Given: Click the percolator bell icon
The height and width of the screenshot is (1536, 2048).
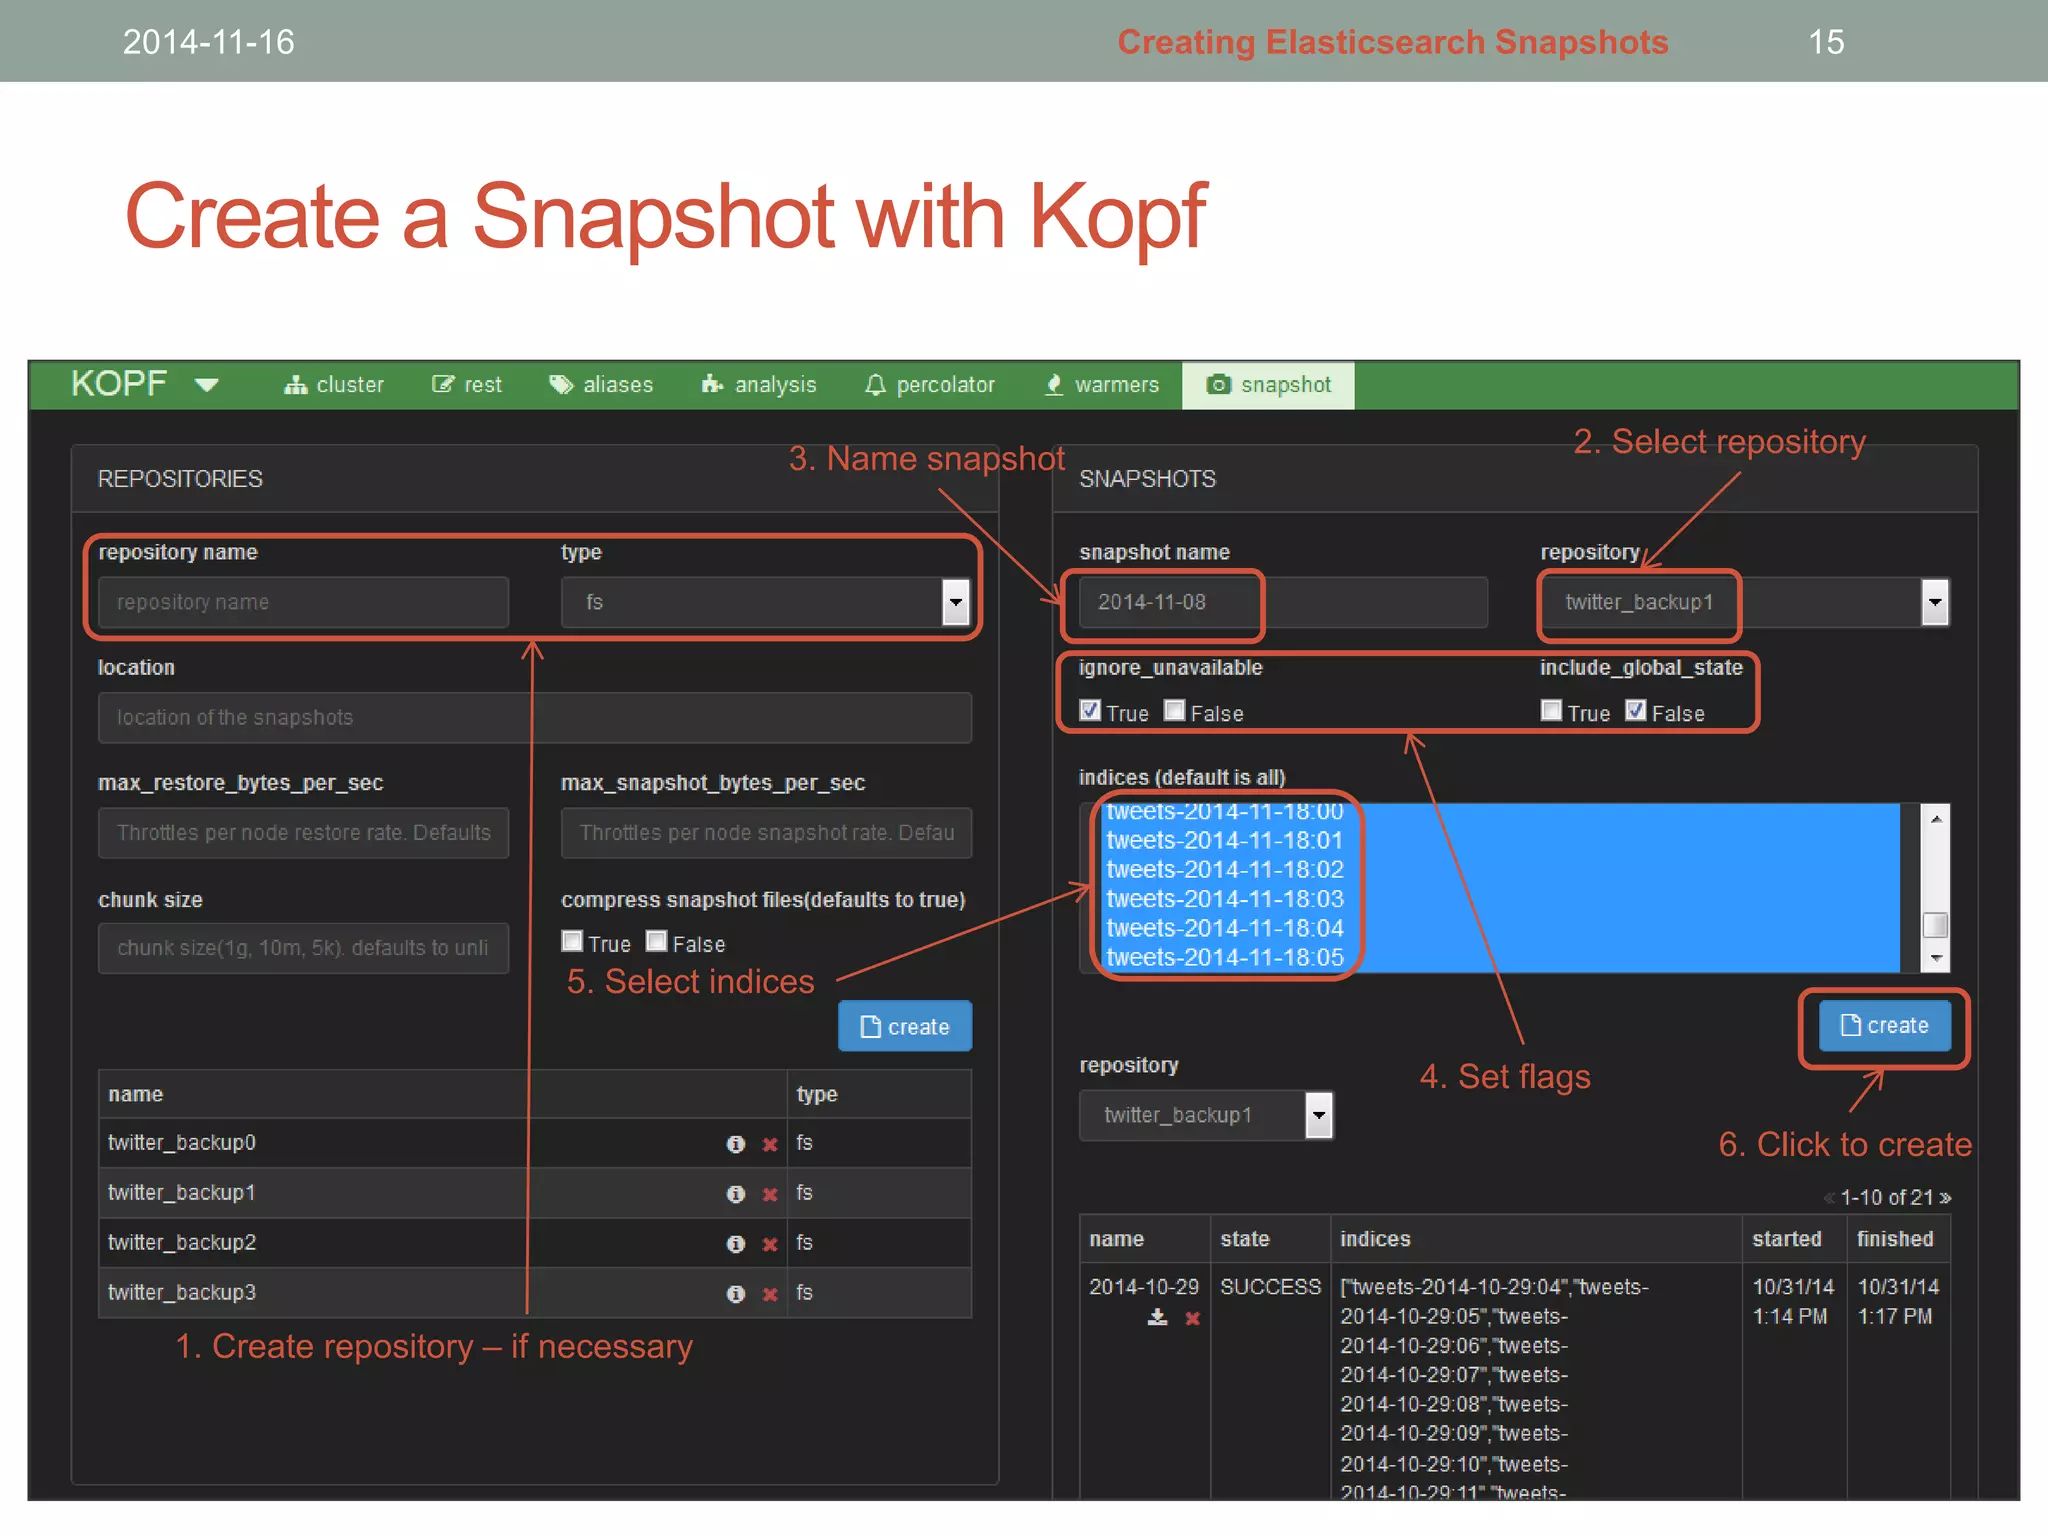Looking at the screenshot, I should [875, 385].
